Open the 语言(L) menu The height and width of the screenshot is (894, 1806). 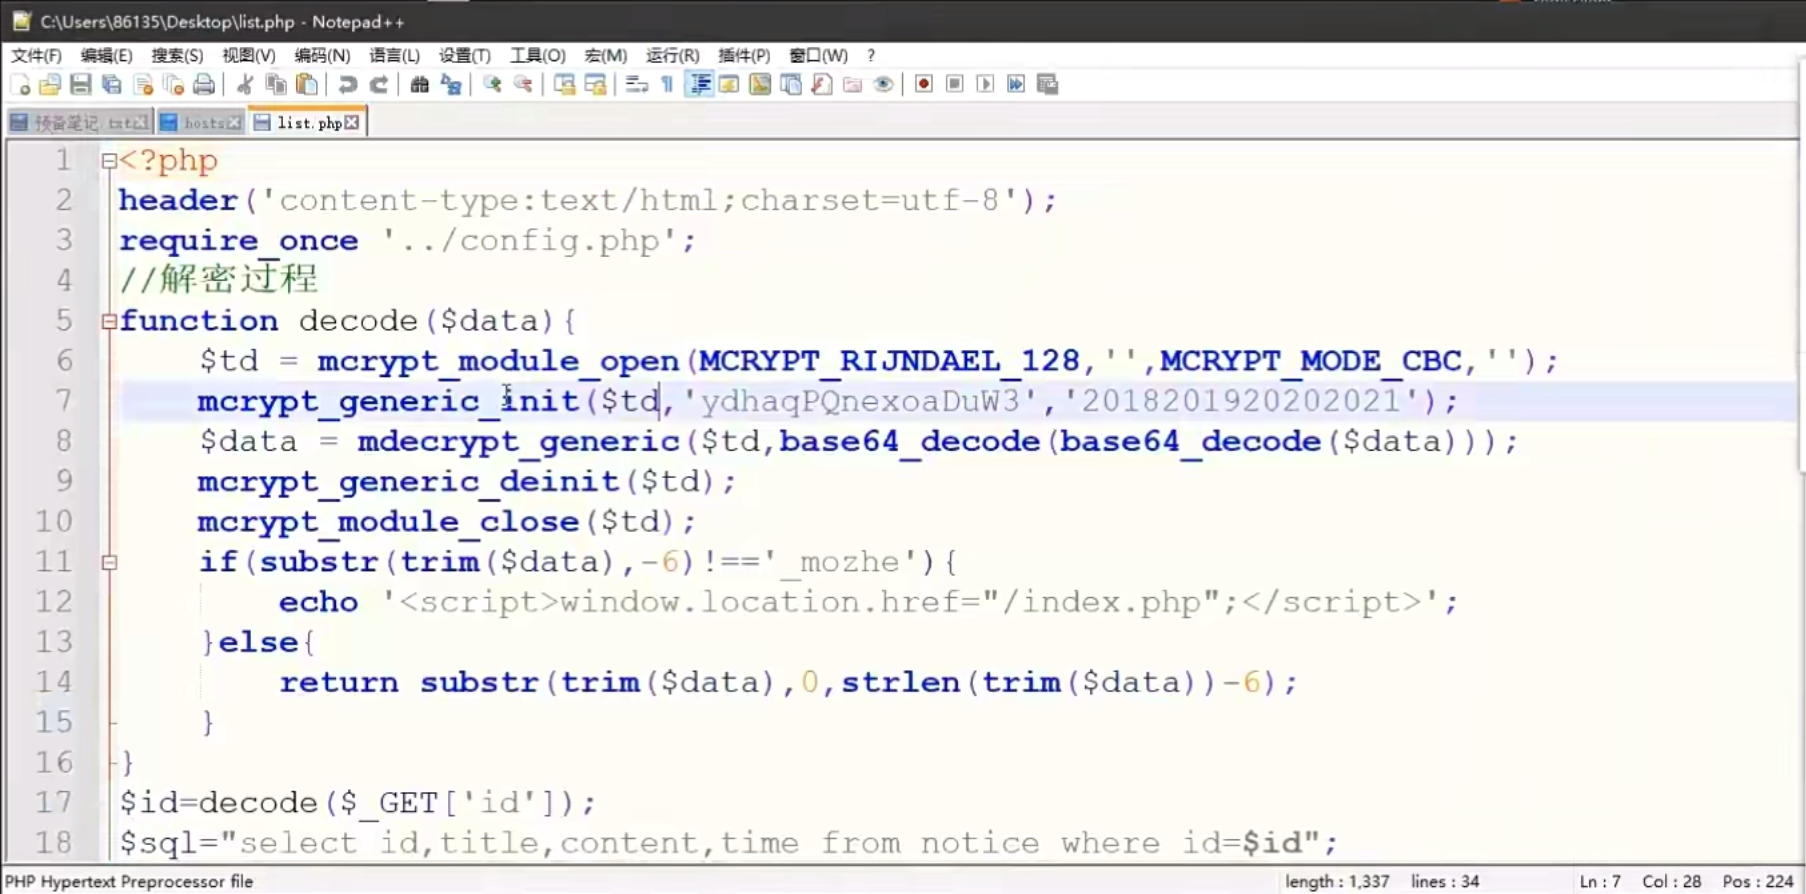pos(394,55)
